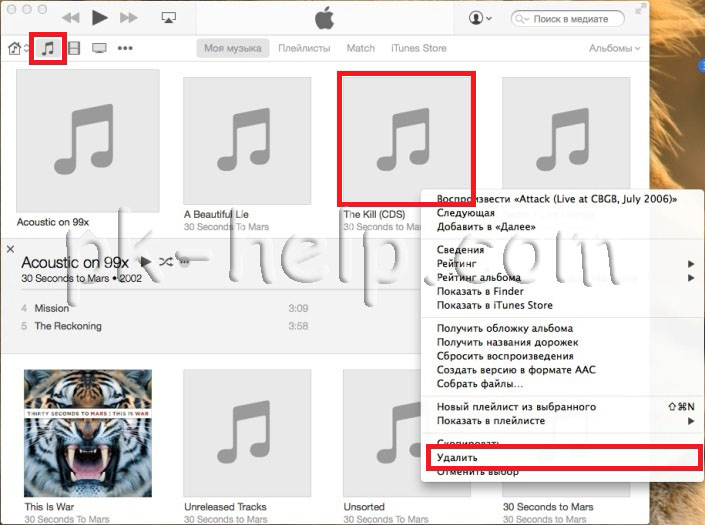This screenshot has width=705, height=525.
Task: Choose Новый плейлист из выбранного
Action: 562,407
